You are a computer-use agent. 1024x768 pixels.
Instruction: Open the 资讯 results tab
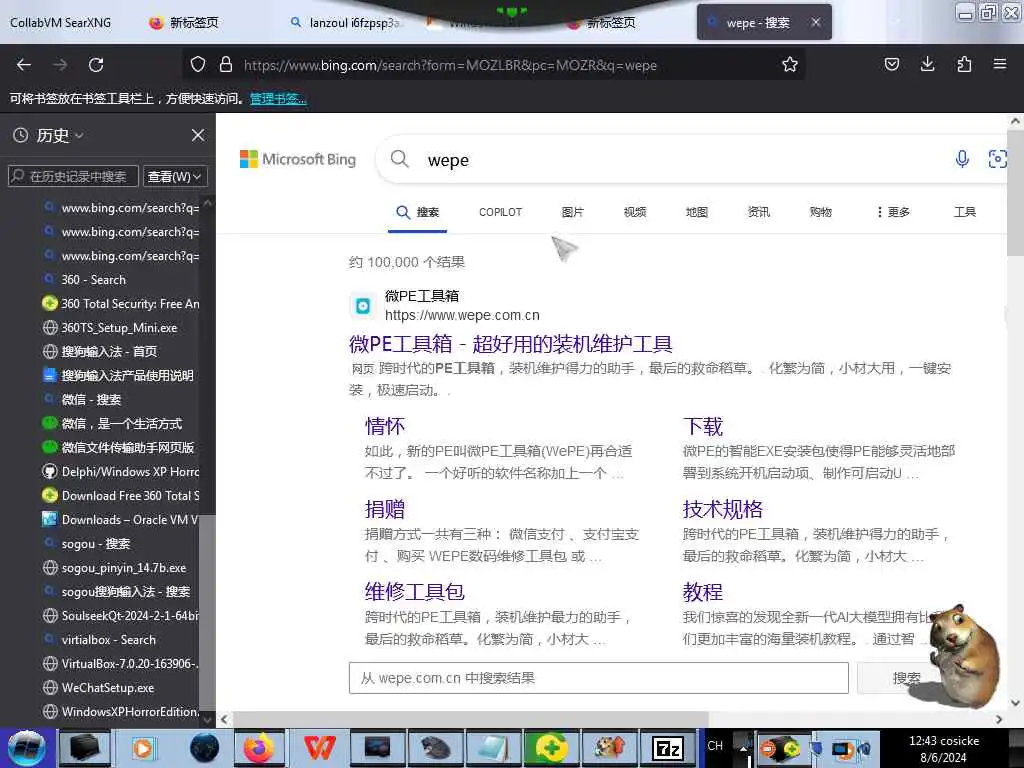click(758, 212)
